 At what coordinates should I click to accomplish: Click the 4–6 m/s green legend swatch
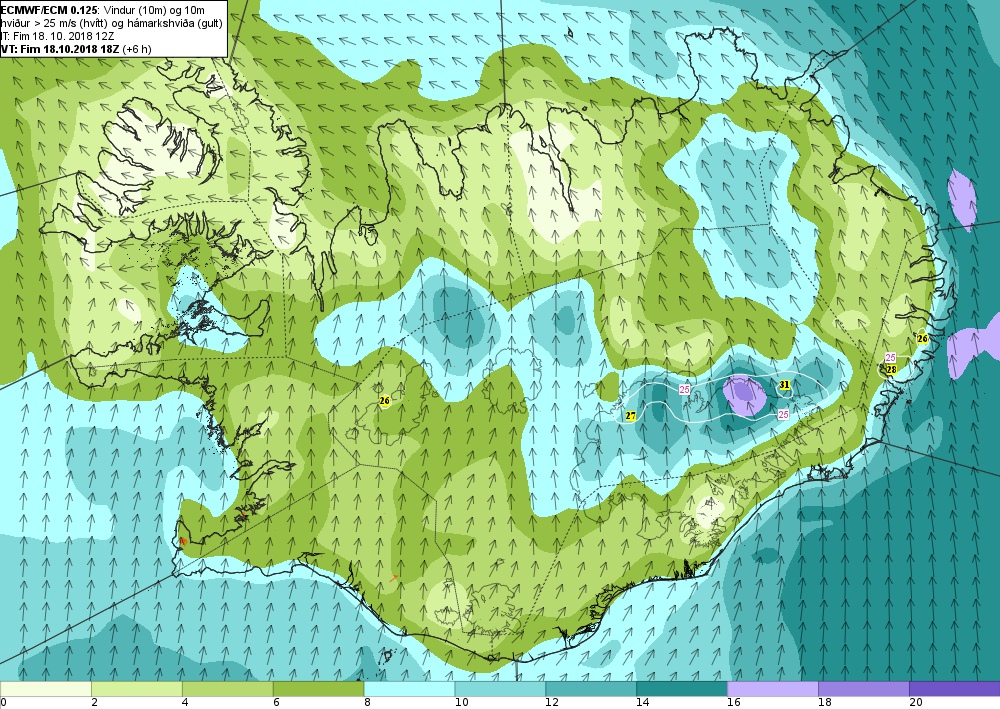coord(228,689)
